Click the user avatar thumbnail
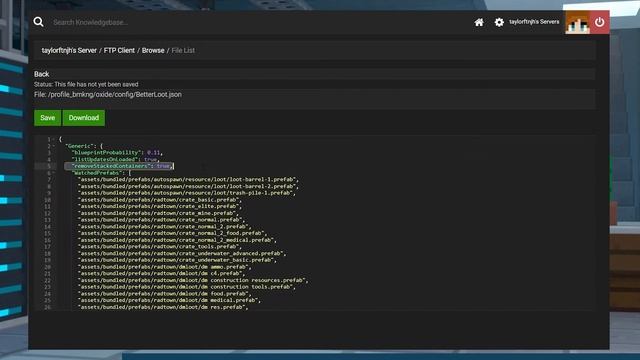Screen dimensions: 640x360 tap(577, 22)
